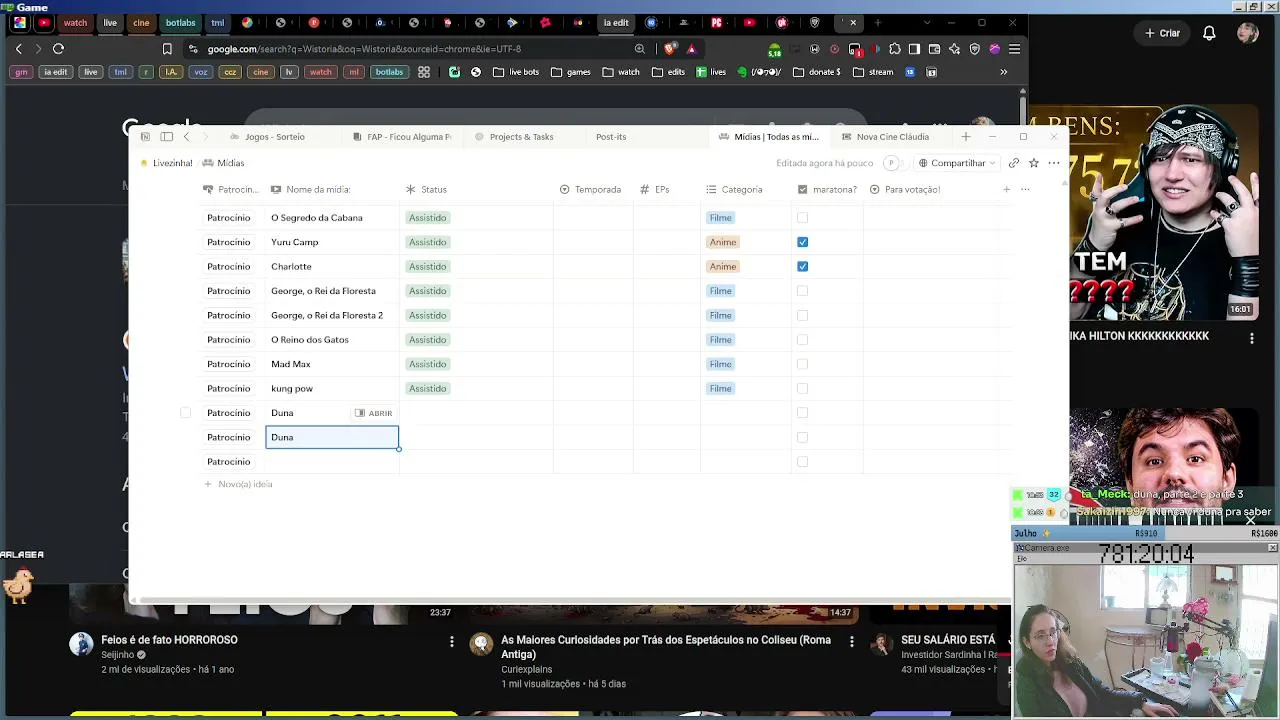Open the YouTube notifications bell
Viewport: 1280px width, 720px height.
click(x=1209, y=33)
